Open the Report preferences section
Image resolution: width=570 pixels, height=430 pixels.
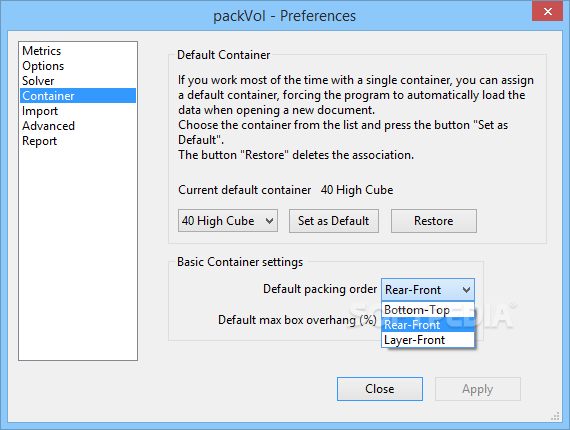39,141
